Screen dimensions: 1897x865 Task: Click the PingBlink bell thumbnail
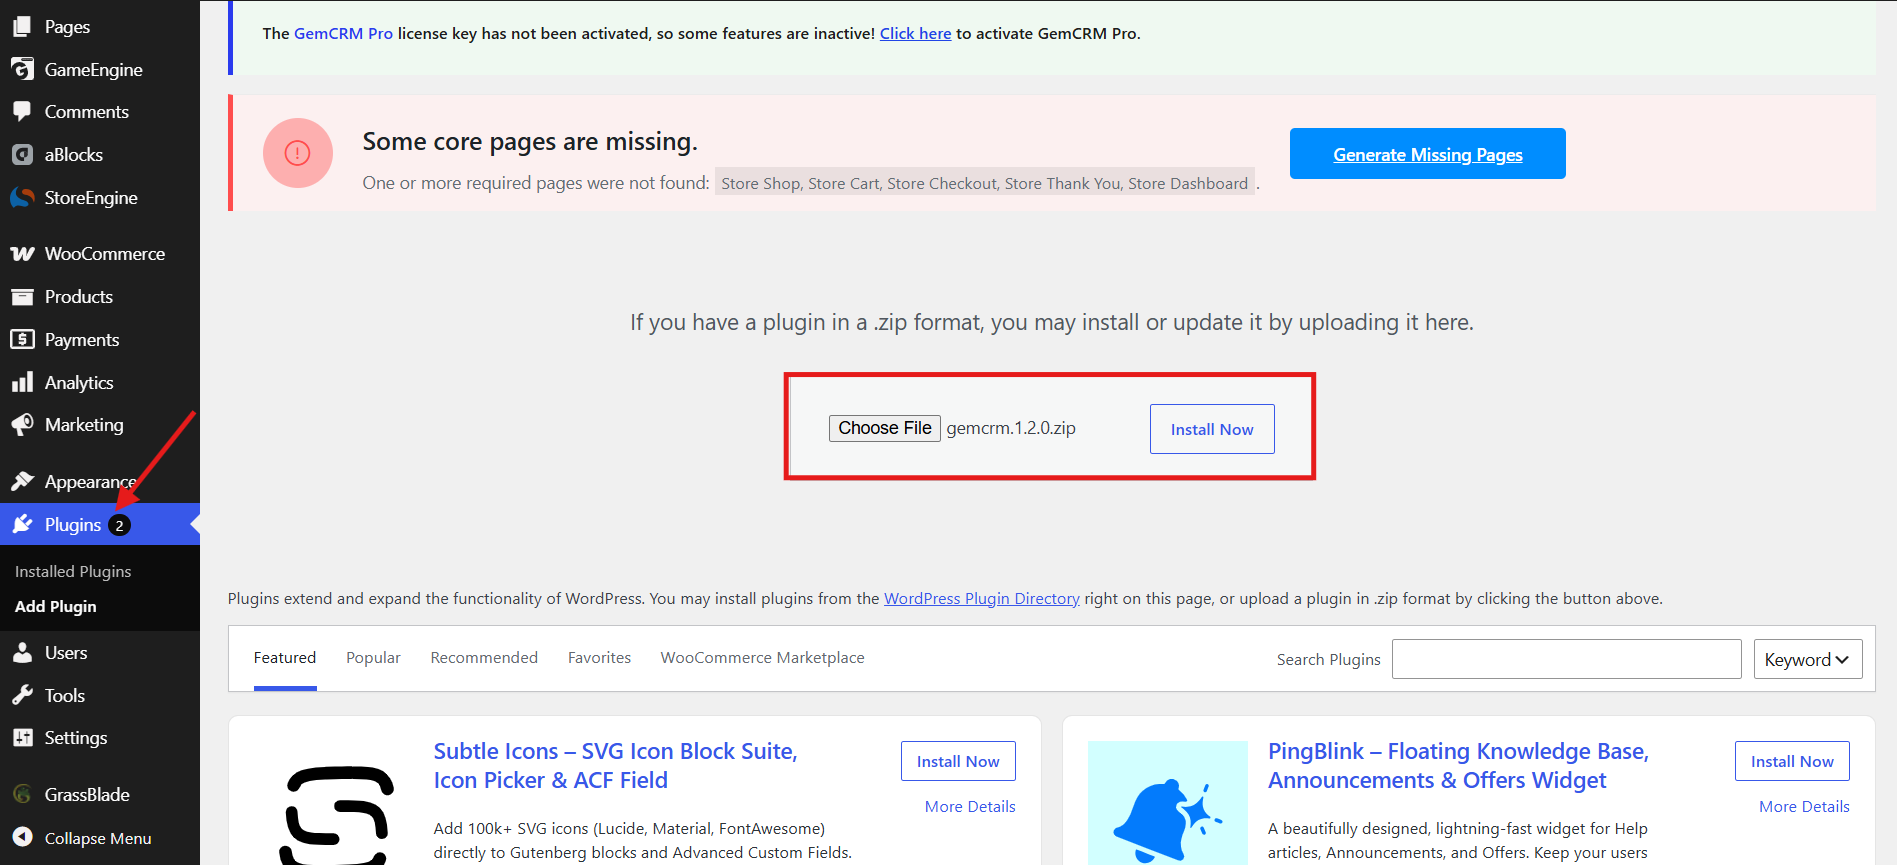[1168, 803]
